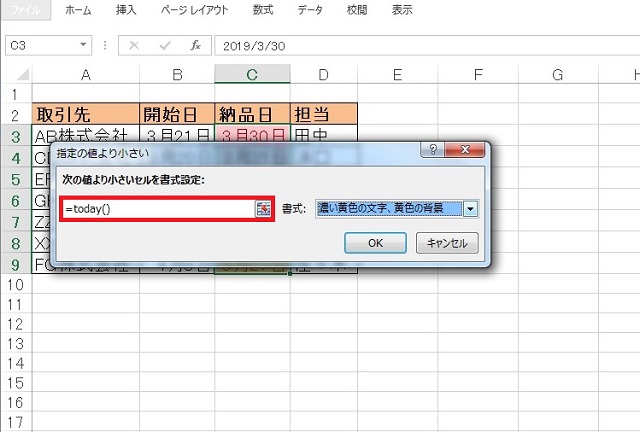Click the range selector icon in dialog
Screen dimensions: 640x432
point(264,208)
